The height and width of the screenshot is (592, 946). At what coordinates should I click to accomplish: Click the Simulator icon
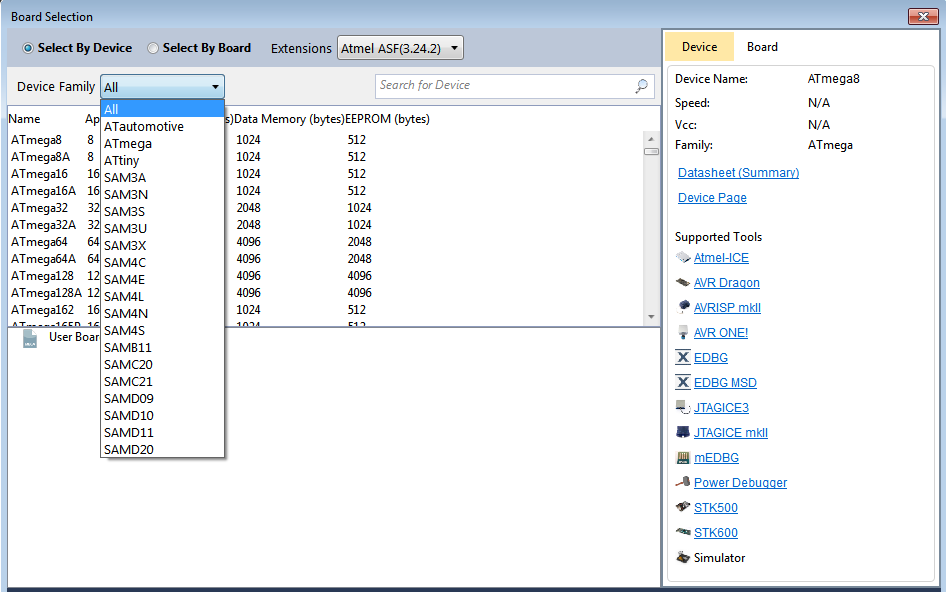[x=683, y=557]
